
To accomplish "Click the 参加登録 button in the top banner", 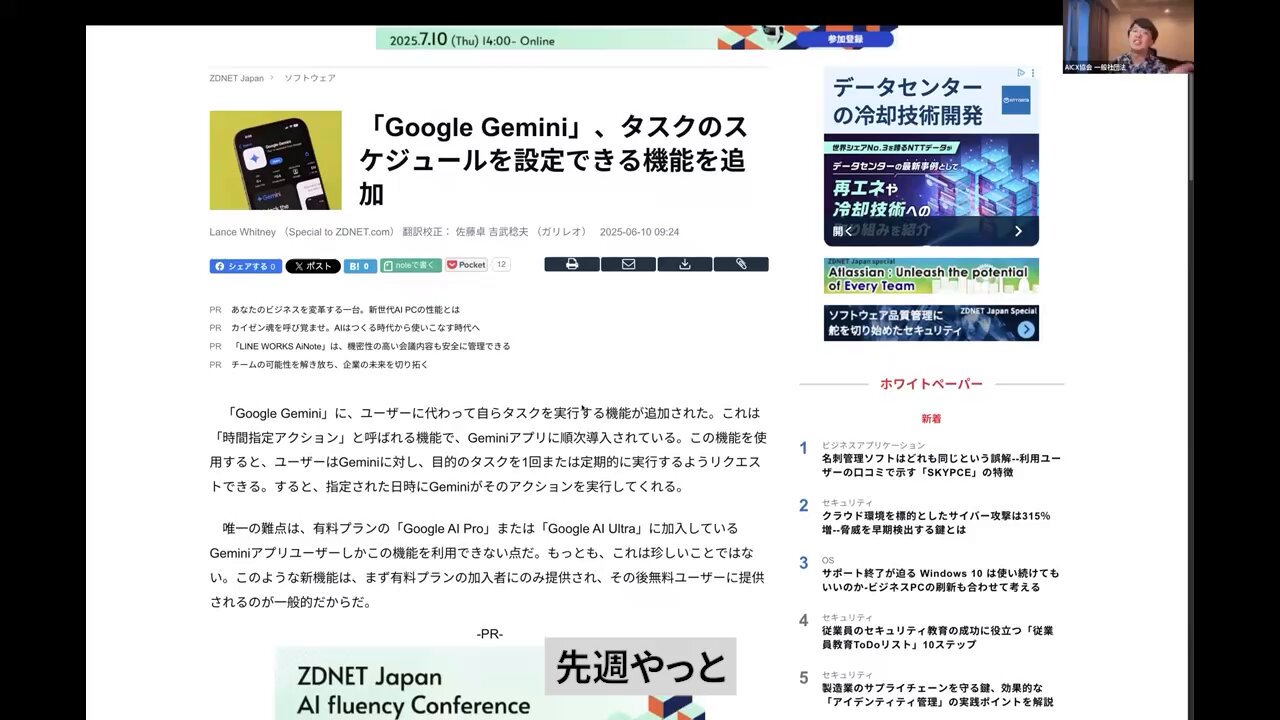I will pos(845,39).
